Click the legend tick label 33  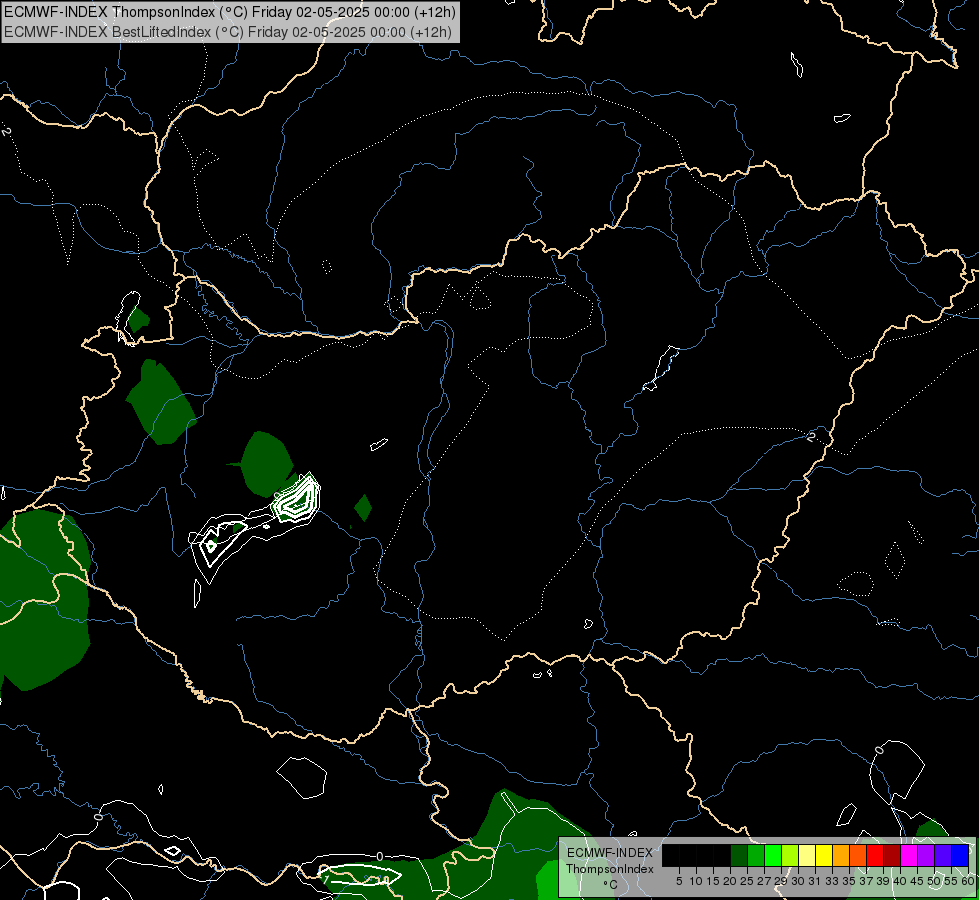[x=832, y=881]
